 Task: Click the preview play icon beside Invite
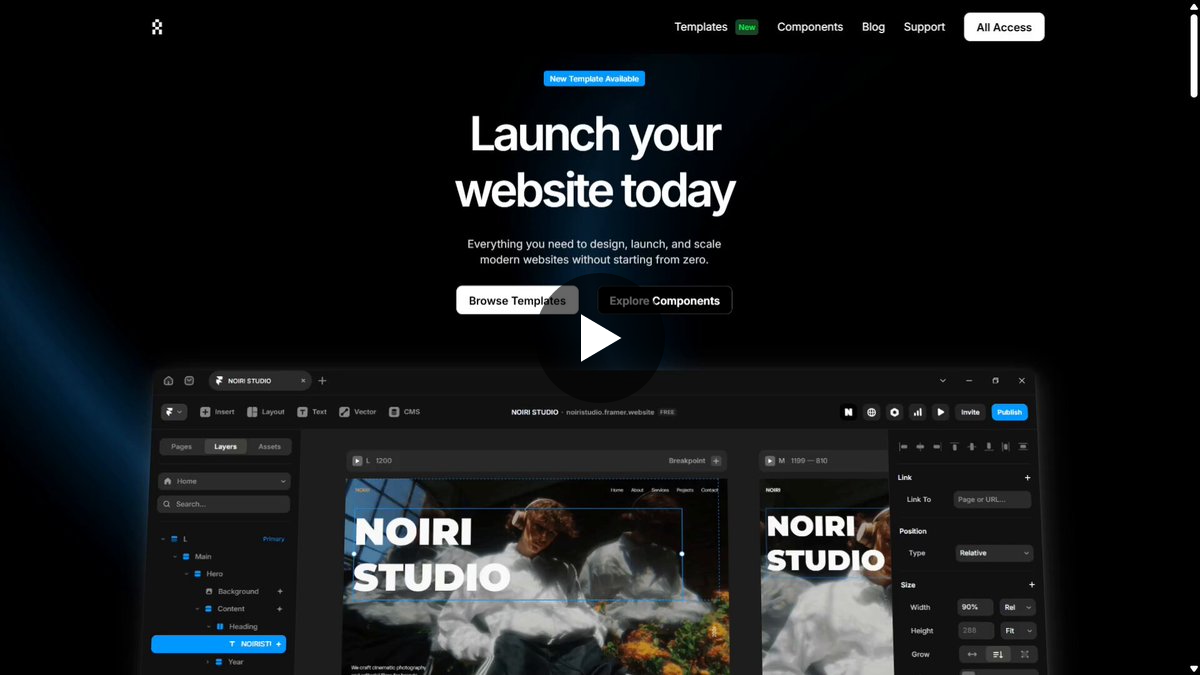pyautogui.click(x=941, y=412)
